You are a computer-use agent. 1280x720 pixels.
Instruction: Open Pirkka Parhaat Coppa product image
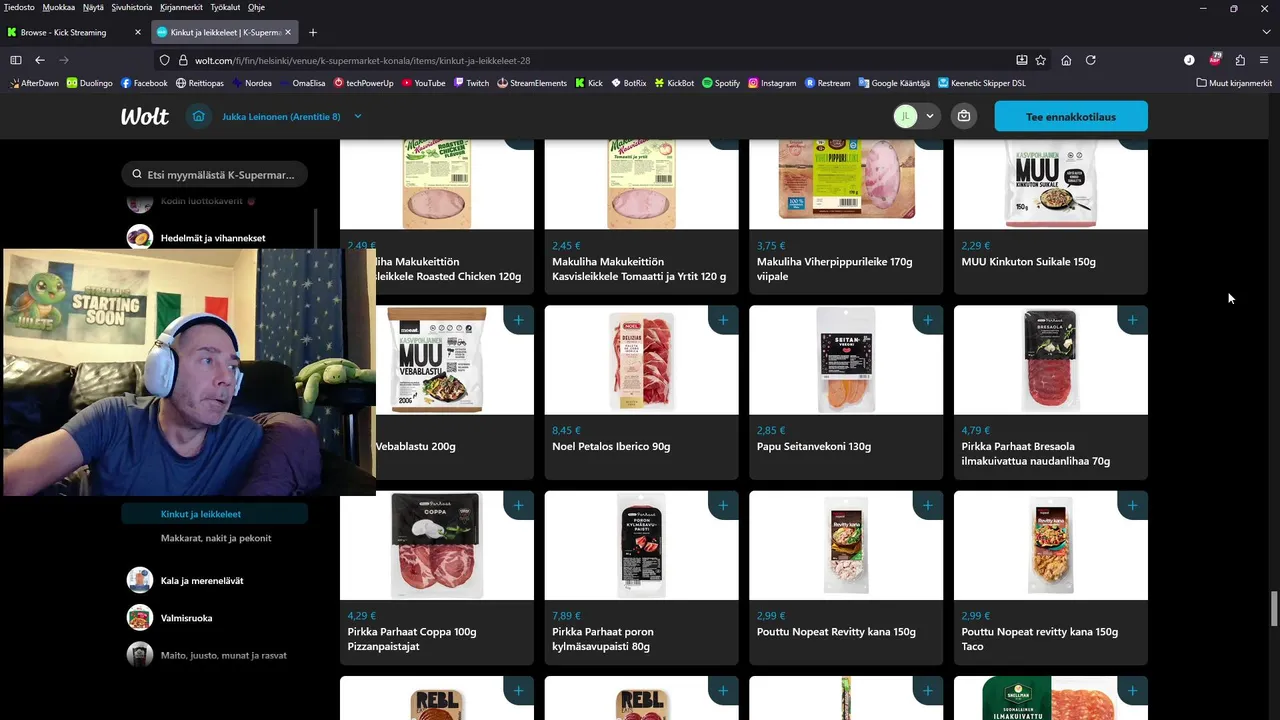pos(437,545)
